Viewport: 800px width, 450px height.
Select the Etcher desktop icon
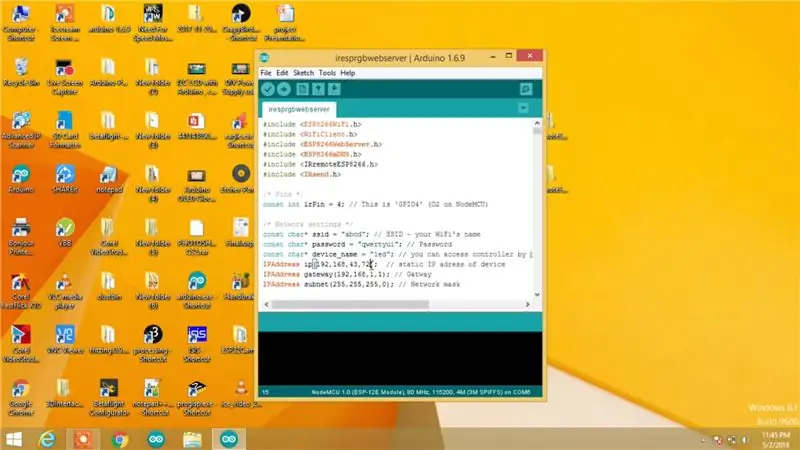coord(240,180)
